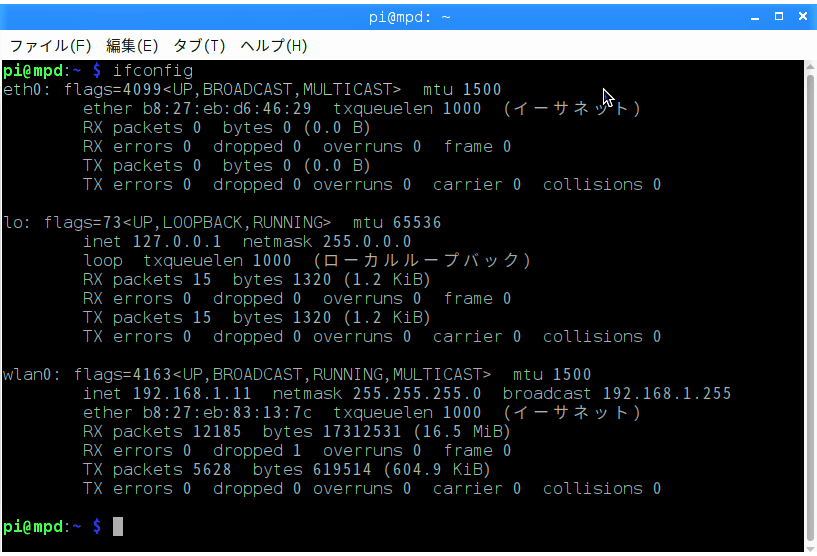Maximize the terminal window
The height and width of the screenshot is (556, 817).
(779, 17)
